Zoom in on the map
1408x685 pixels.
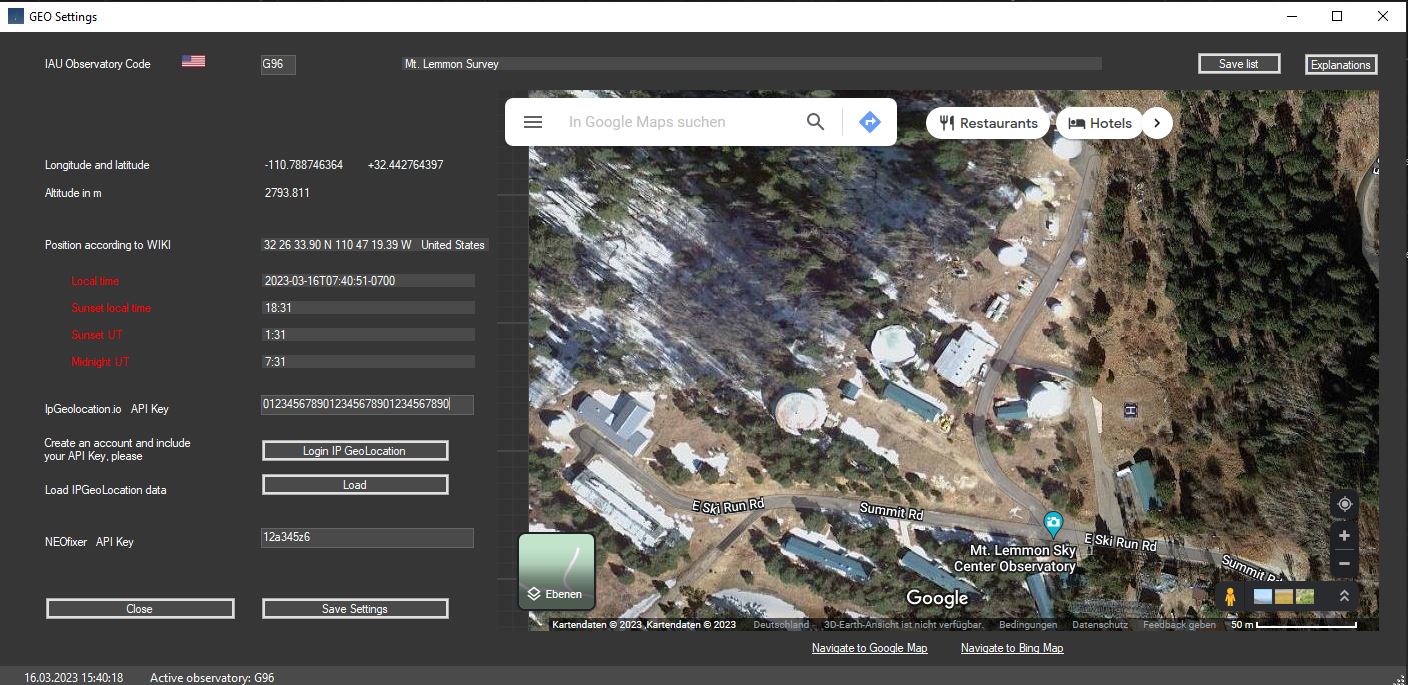click(x=1344, y=536)
